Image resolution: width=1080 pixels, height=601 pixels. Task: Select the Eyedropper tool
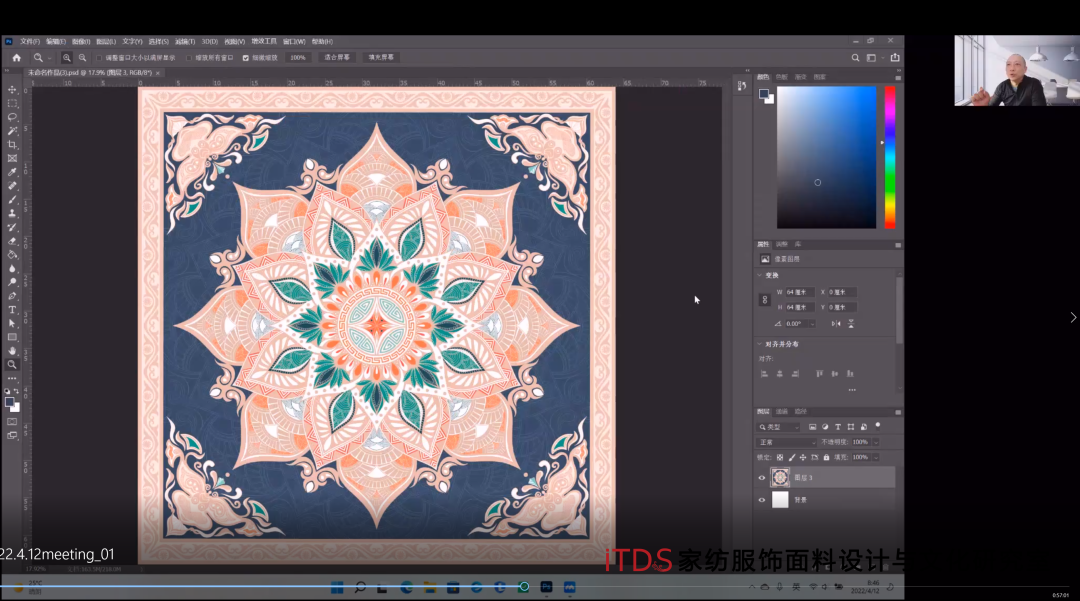click(x=12, y=172)
